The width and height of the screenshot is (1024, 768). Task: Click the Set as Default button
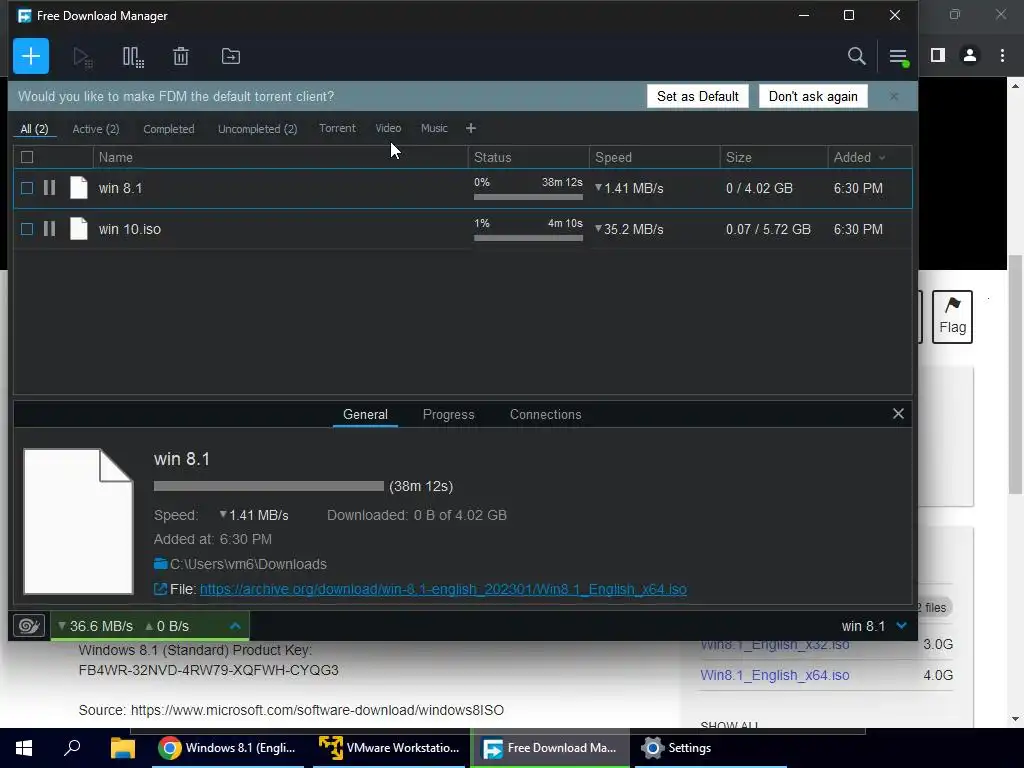(697, 97)
